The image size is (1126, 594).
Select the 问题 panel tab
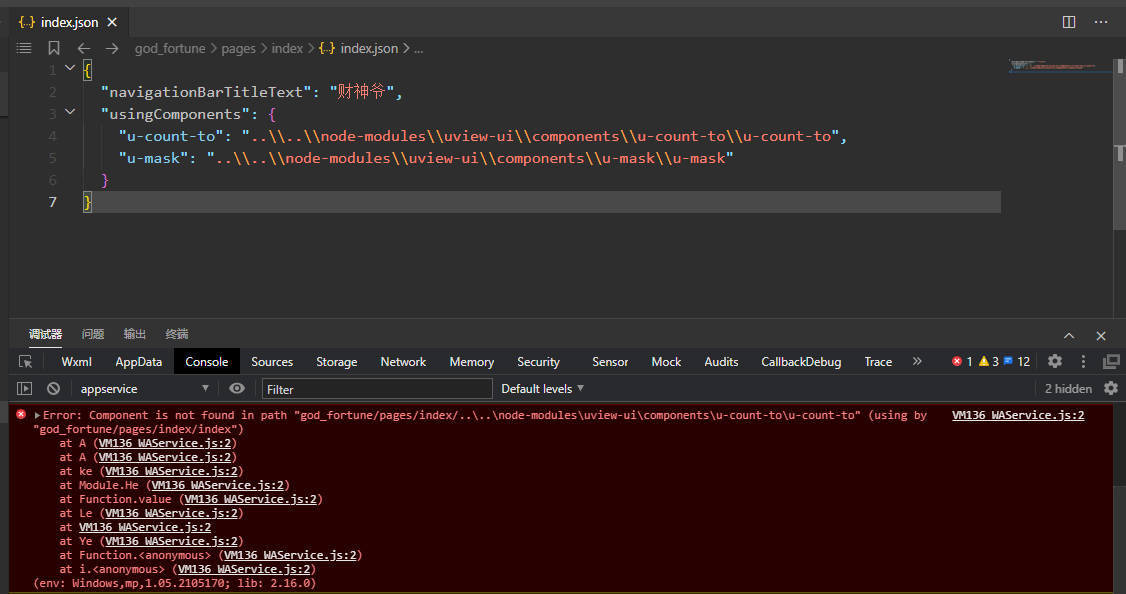click(93, 334)
